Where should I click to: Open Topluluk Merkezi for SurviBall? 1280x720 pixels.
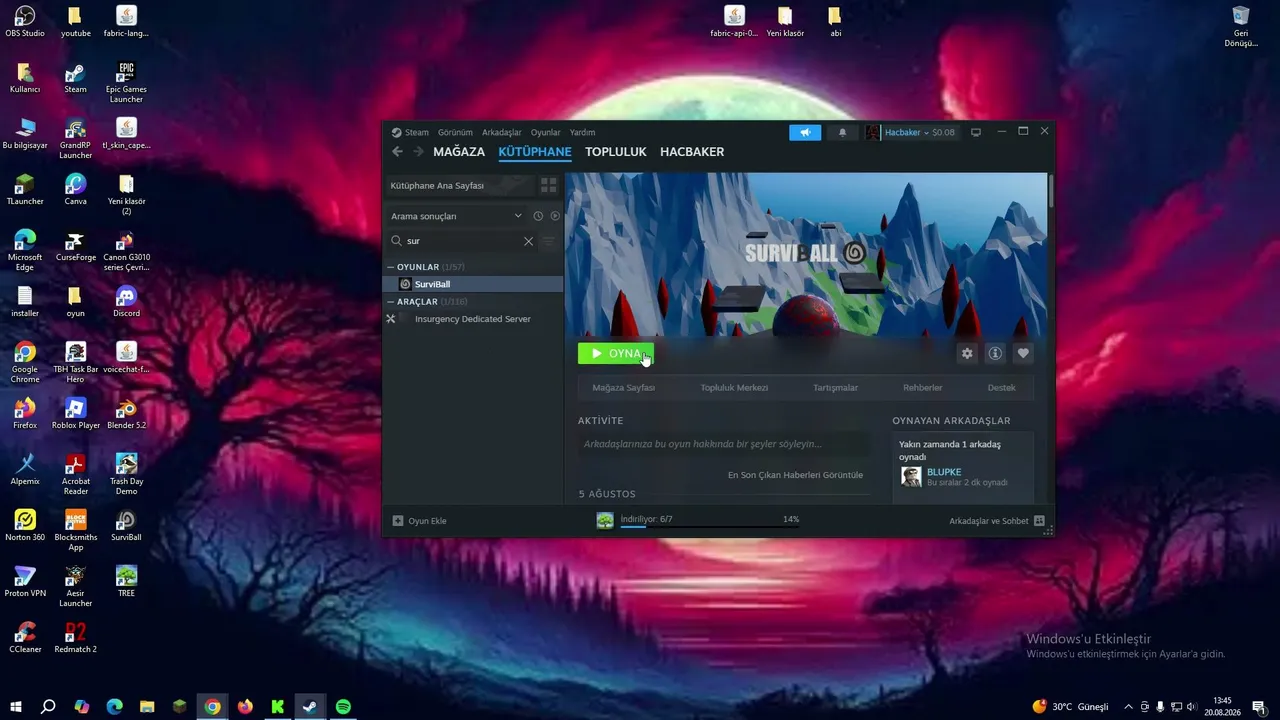point(734,388)
